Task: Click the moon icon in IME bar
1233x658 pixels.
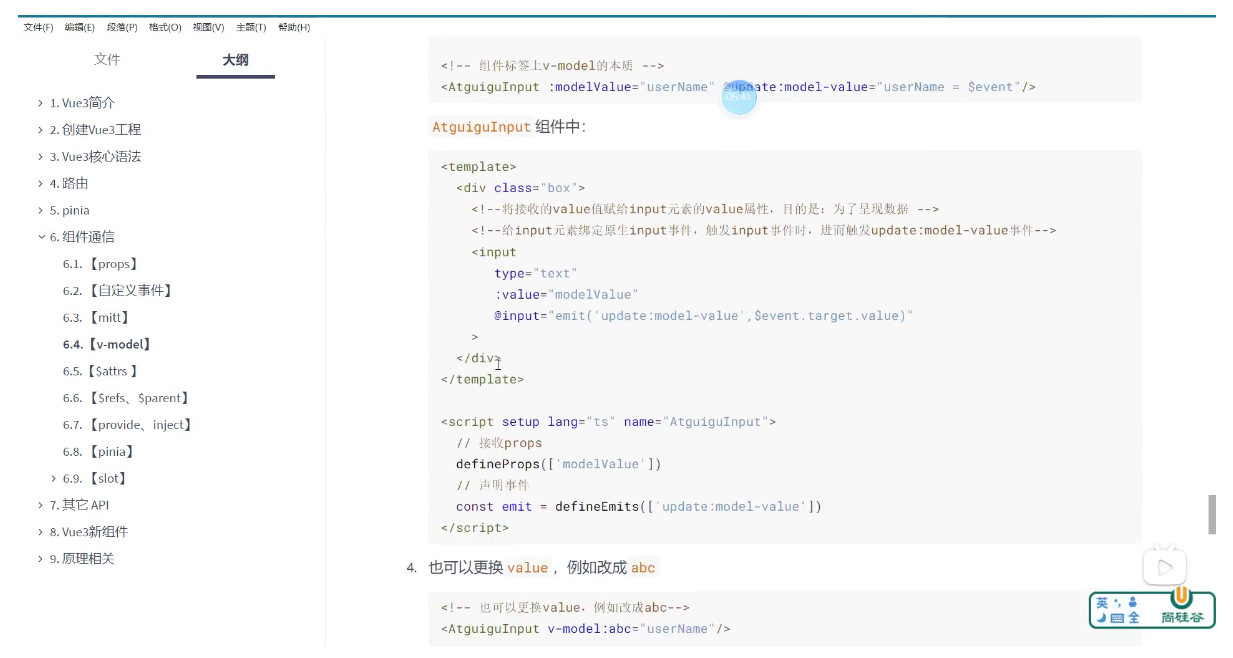Action: tap(1101, 618)
